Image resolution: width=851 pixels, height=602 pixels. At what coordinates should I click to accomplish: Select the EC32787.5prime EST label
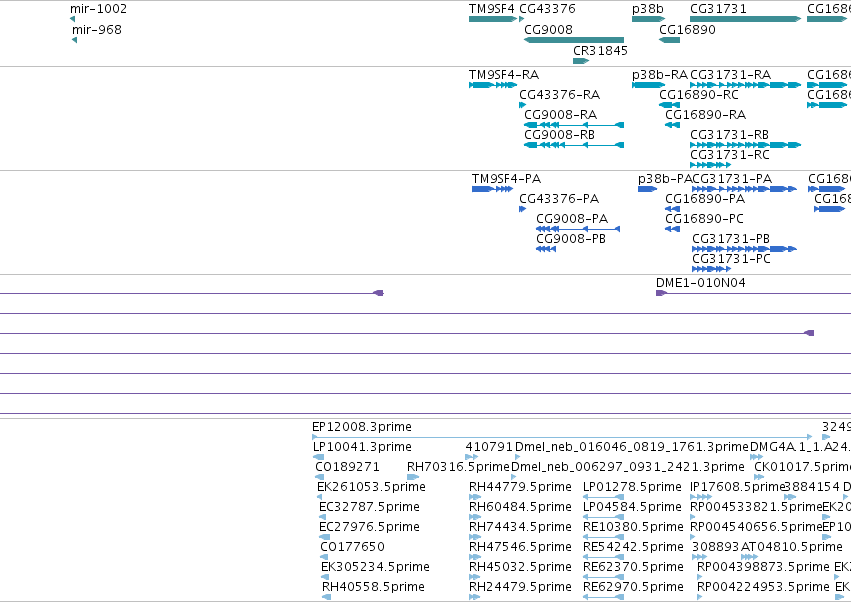[x=369, y=506]
